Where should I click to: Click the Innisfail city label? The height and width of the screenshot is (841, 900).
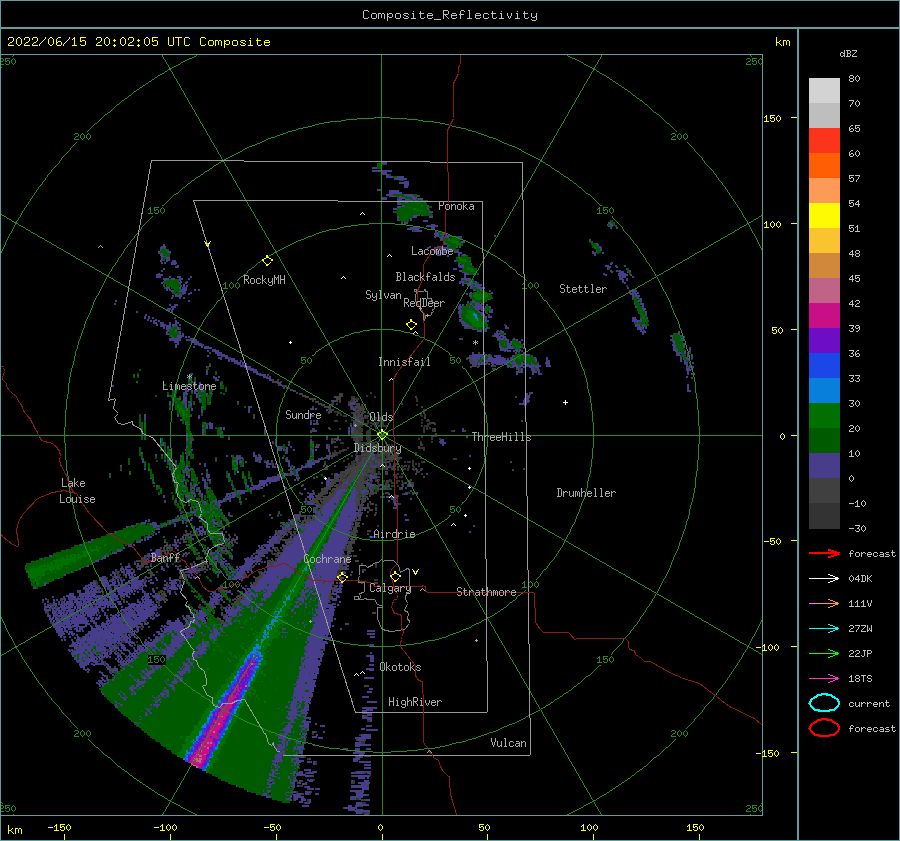(x=404, y=362)
